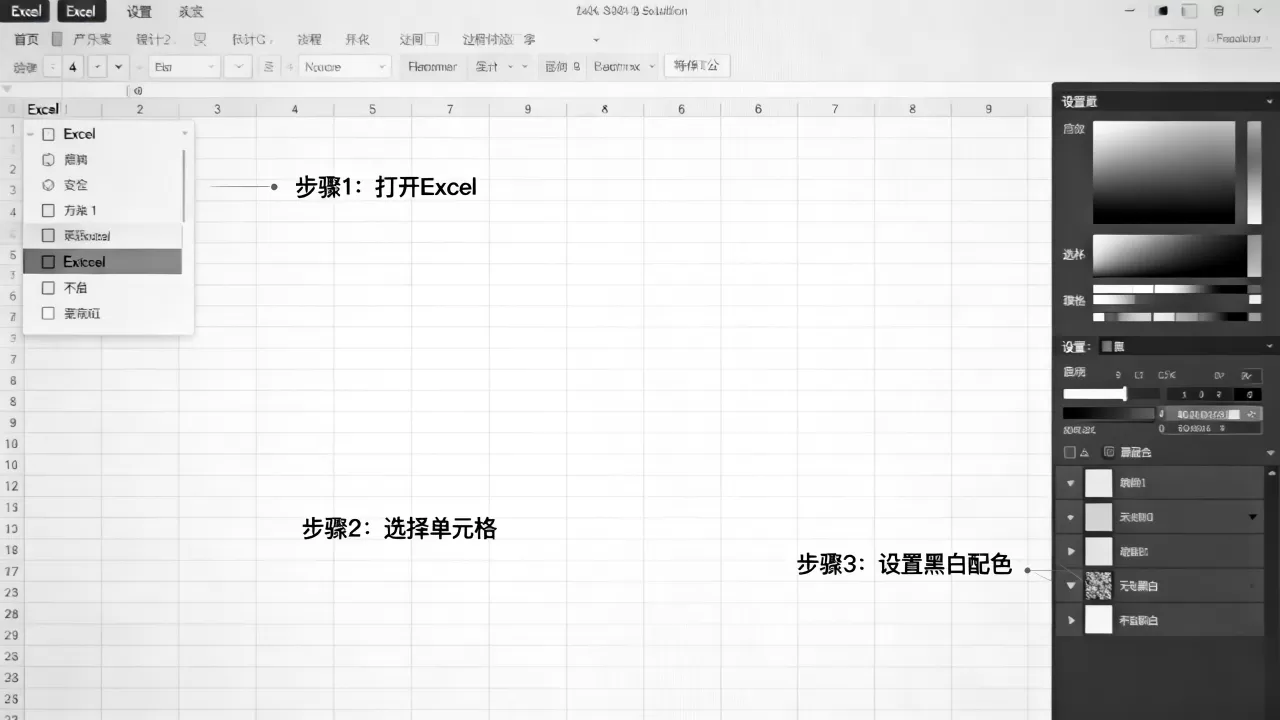Select column header 5

(x=372, y=109)
